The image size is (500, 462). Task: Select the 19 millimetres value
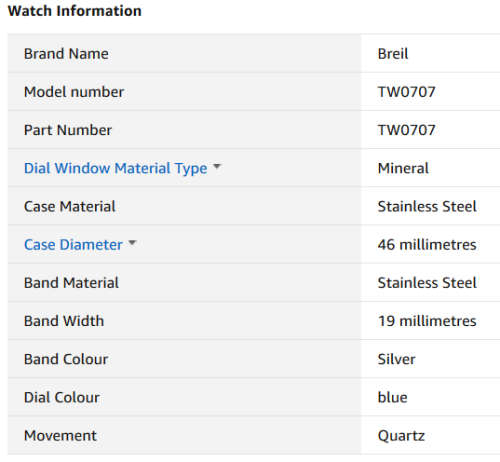pyautogui.click(x=427, y=321)
